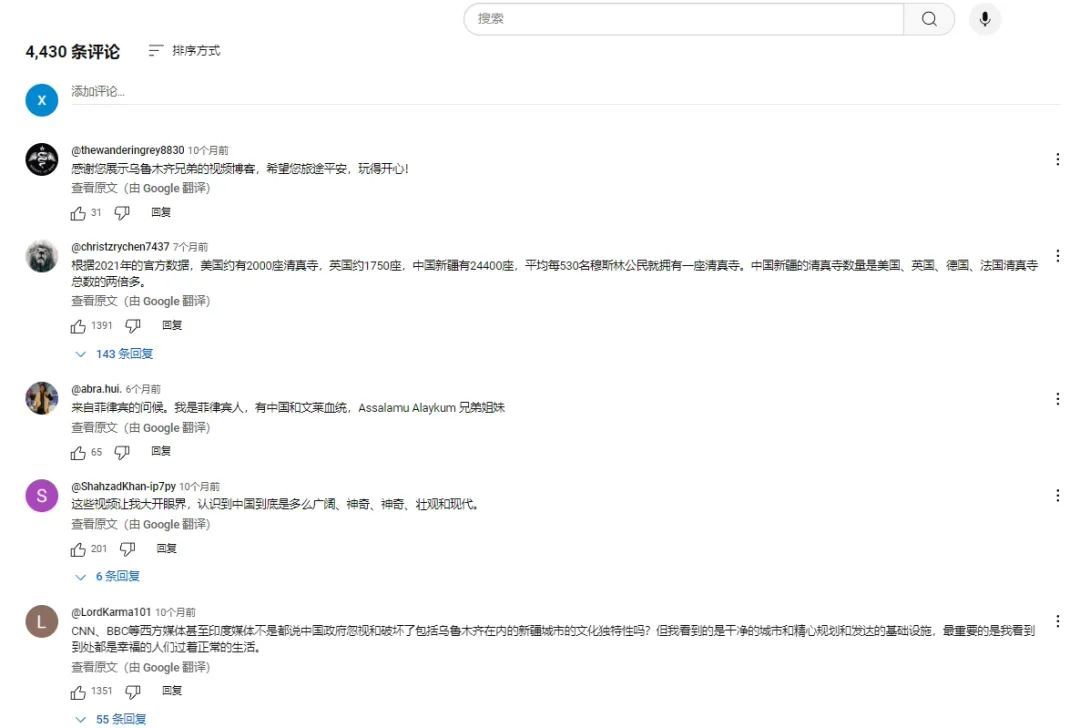Click the magnifying glass search button
The height and width of the screenshot is (728, 1080).
[929, 19]
